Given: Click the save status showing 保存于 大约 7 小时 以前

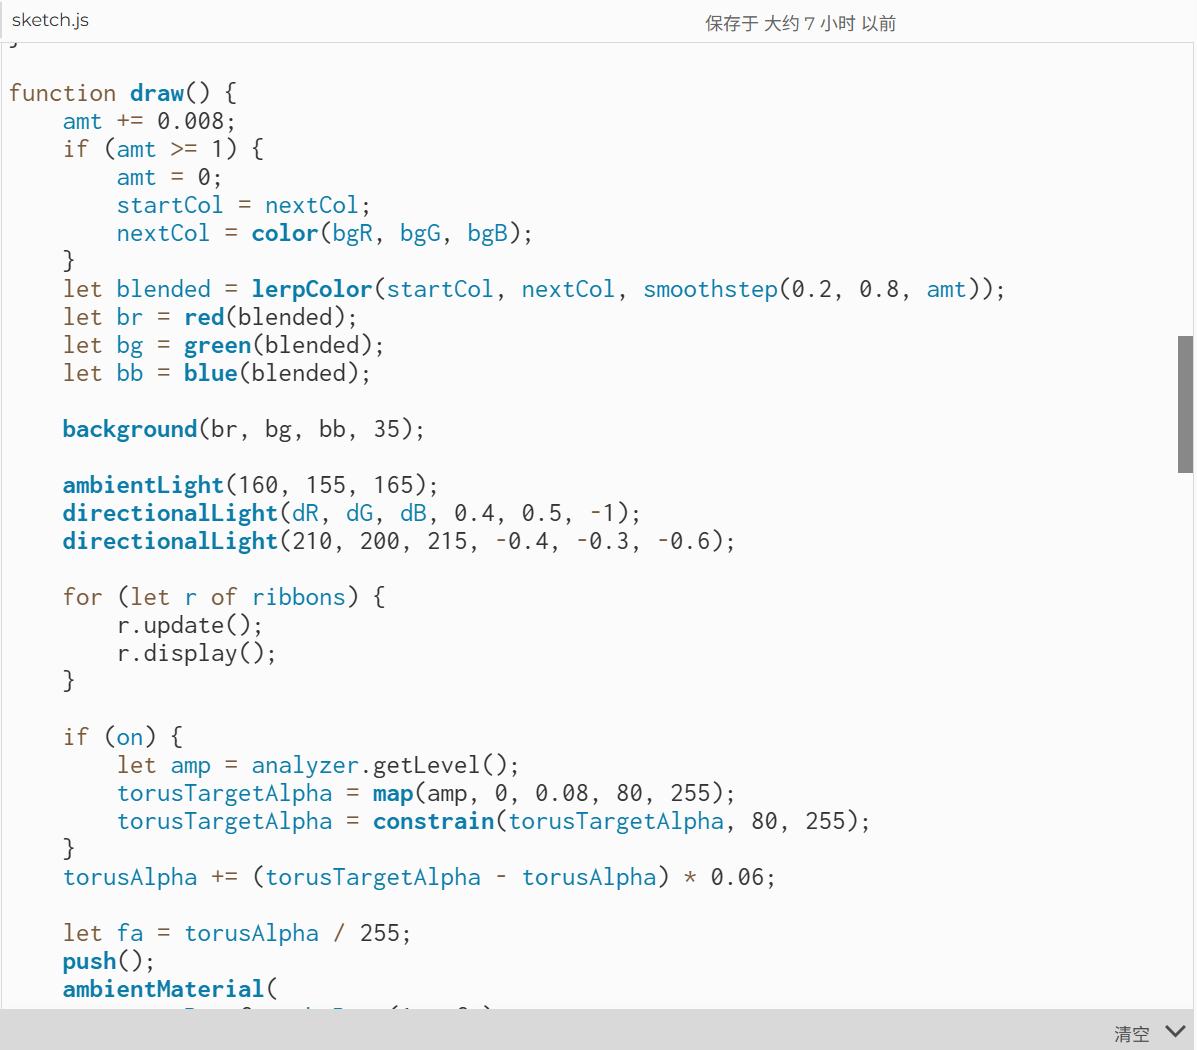Looking at the screenshot, I should (799, 22).
